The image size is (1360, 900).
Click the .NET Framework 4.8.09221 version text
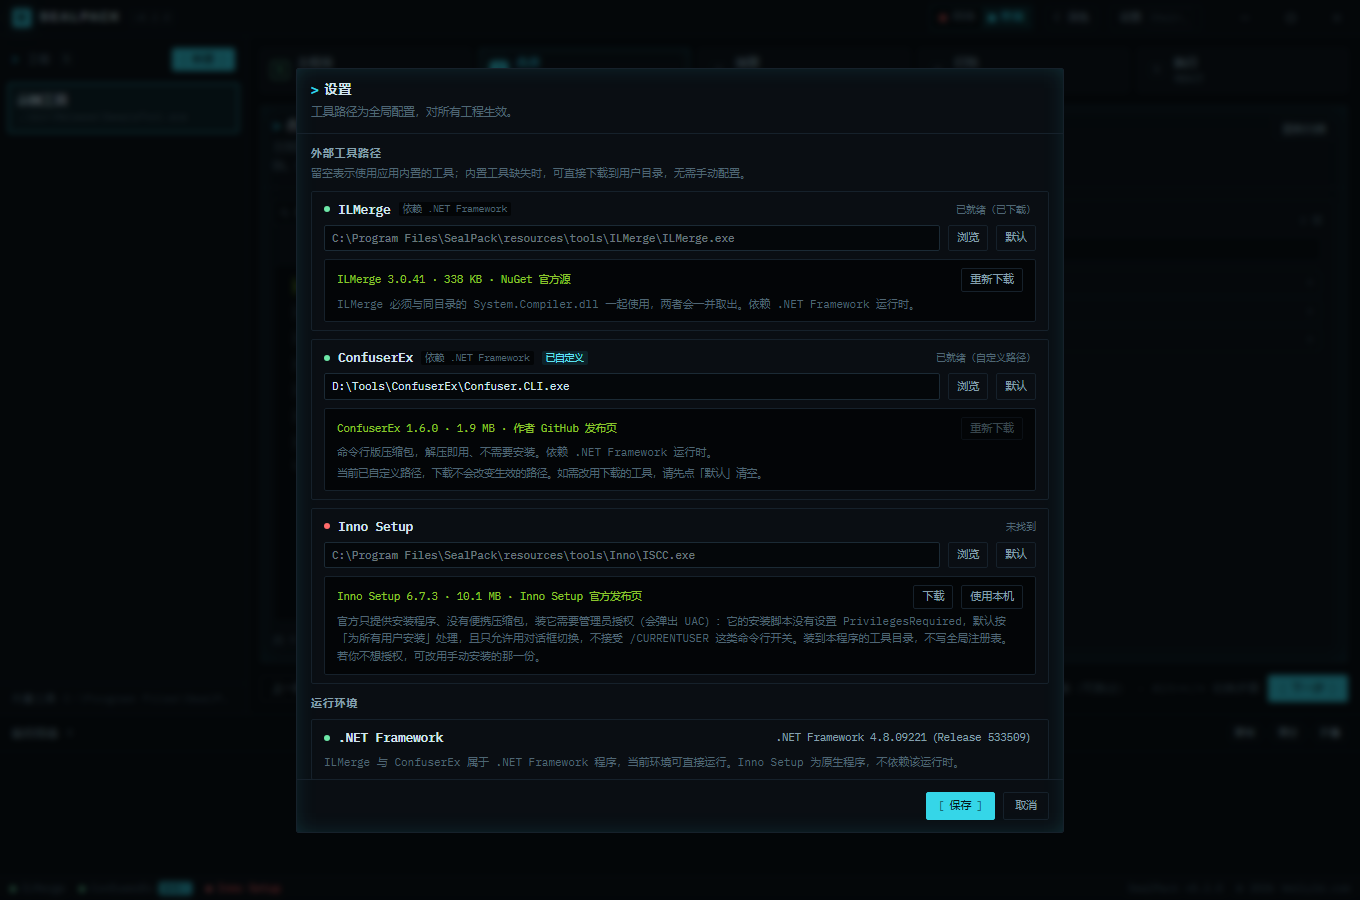coord(903,738)
